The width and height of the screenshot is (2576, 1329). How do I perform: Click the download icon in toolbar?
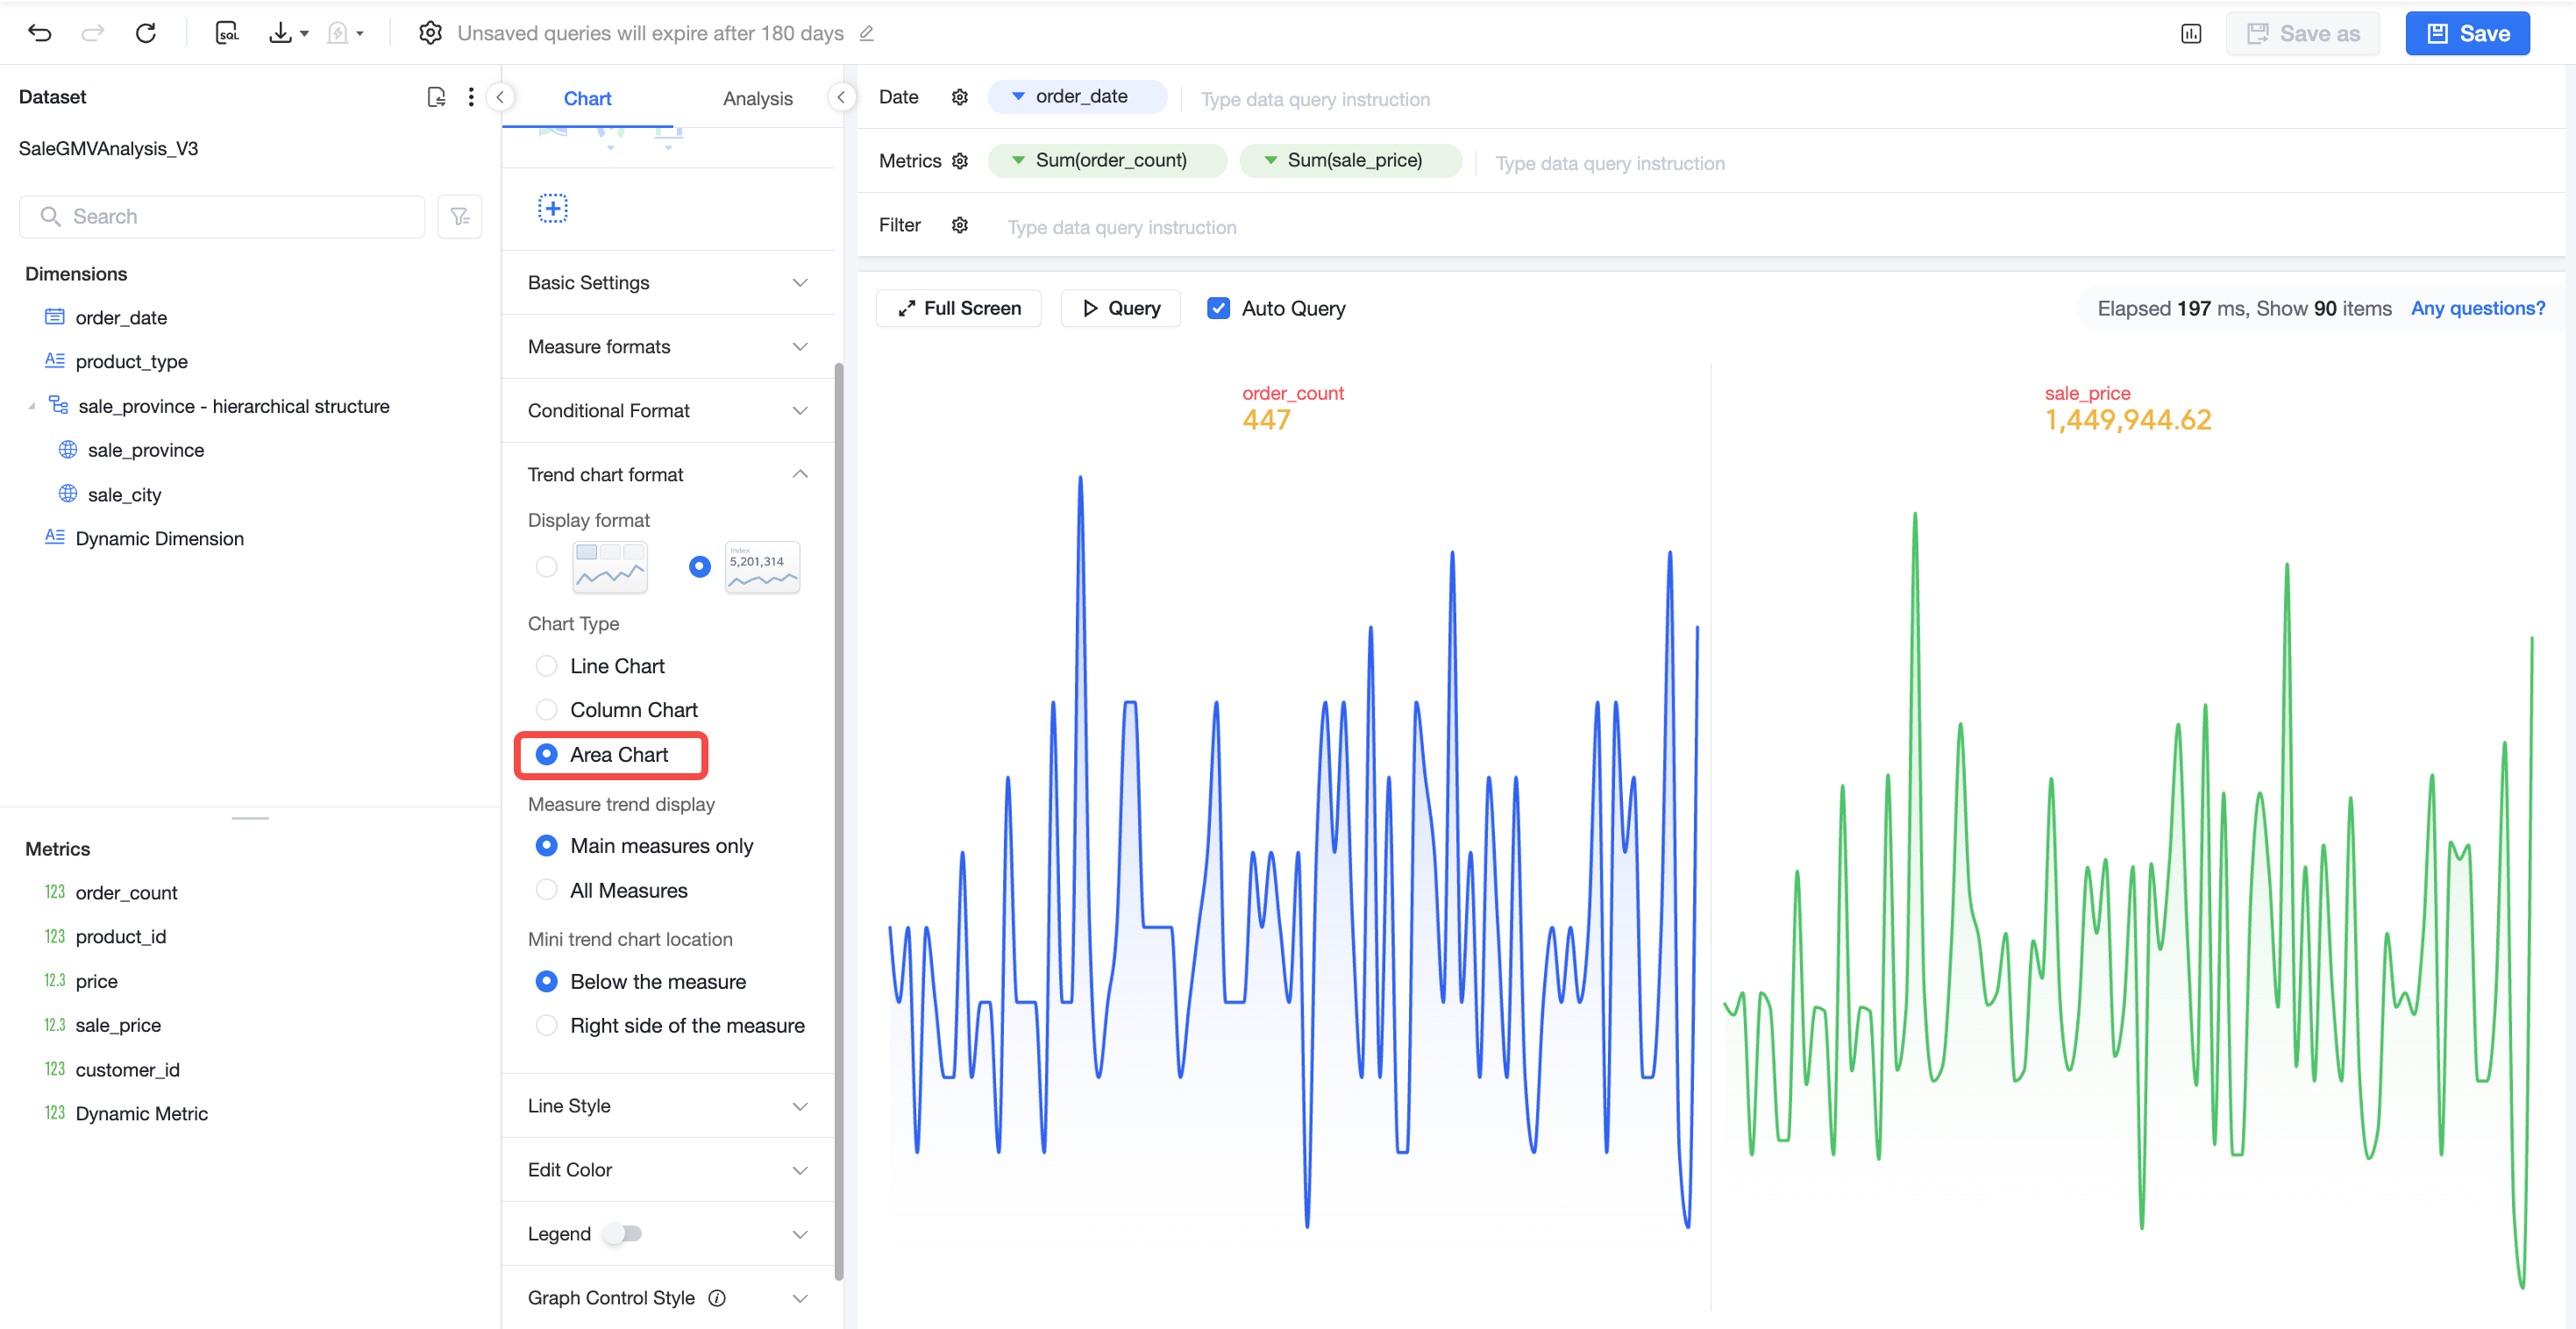coord(281,33)
